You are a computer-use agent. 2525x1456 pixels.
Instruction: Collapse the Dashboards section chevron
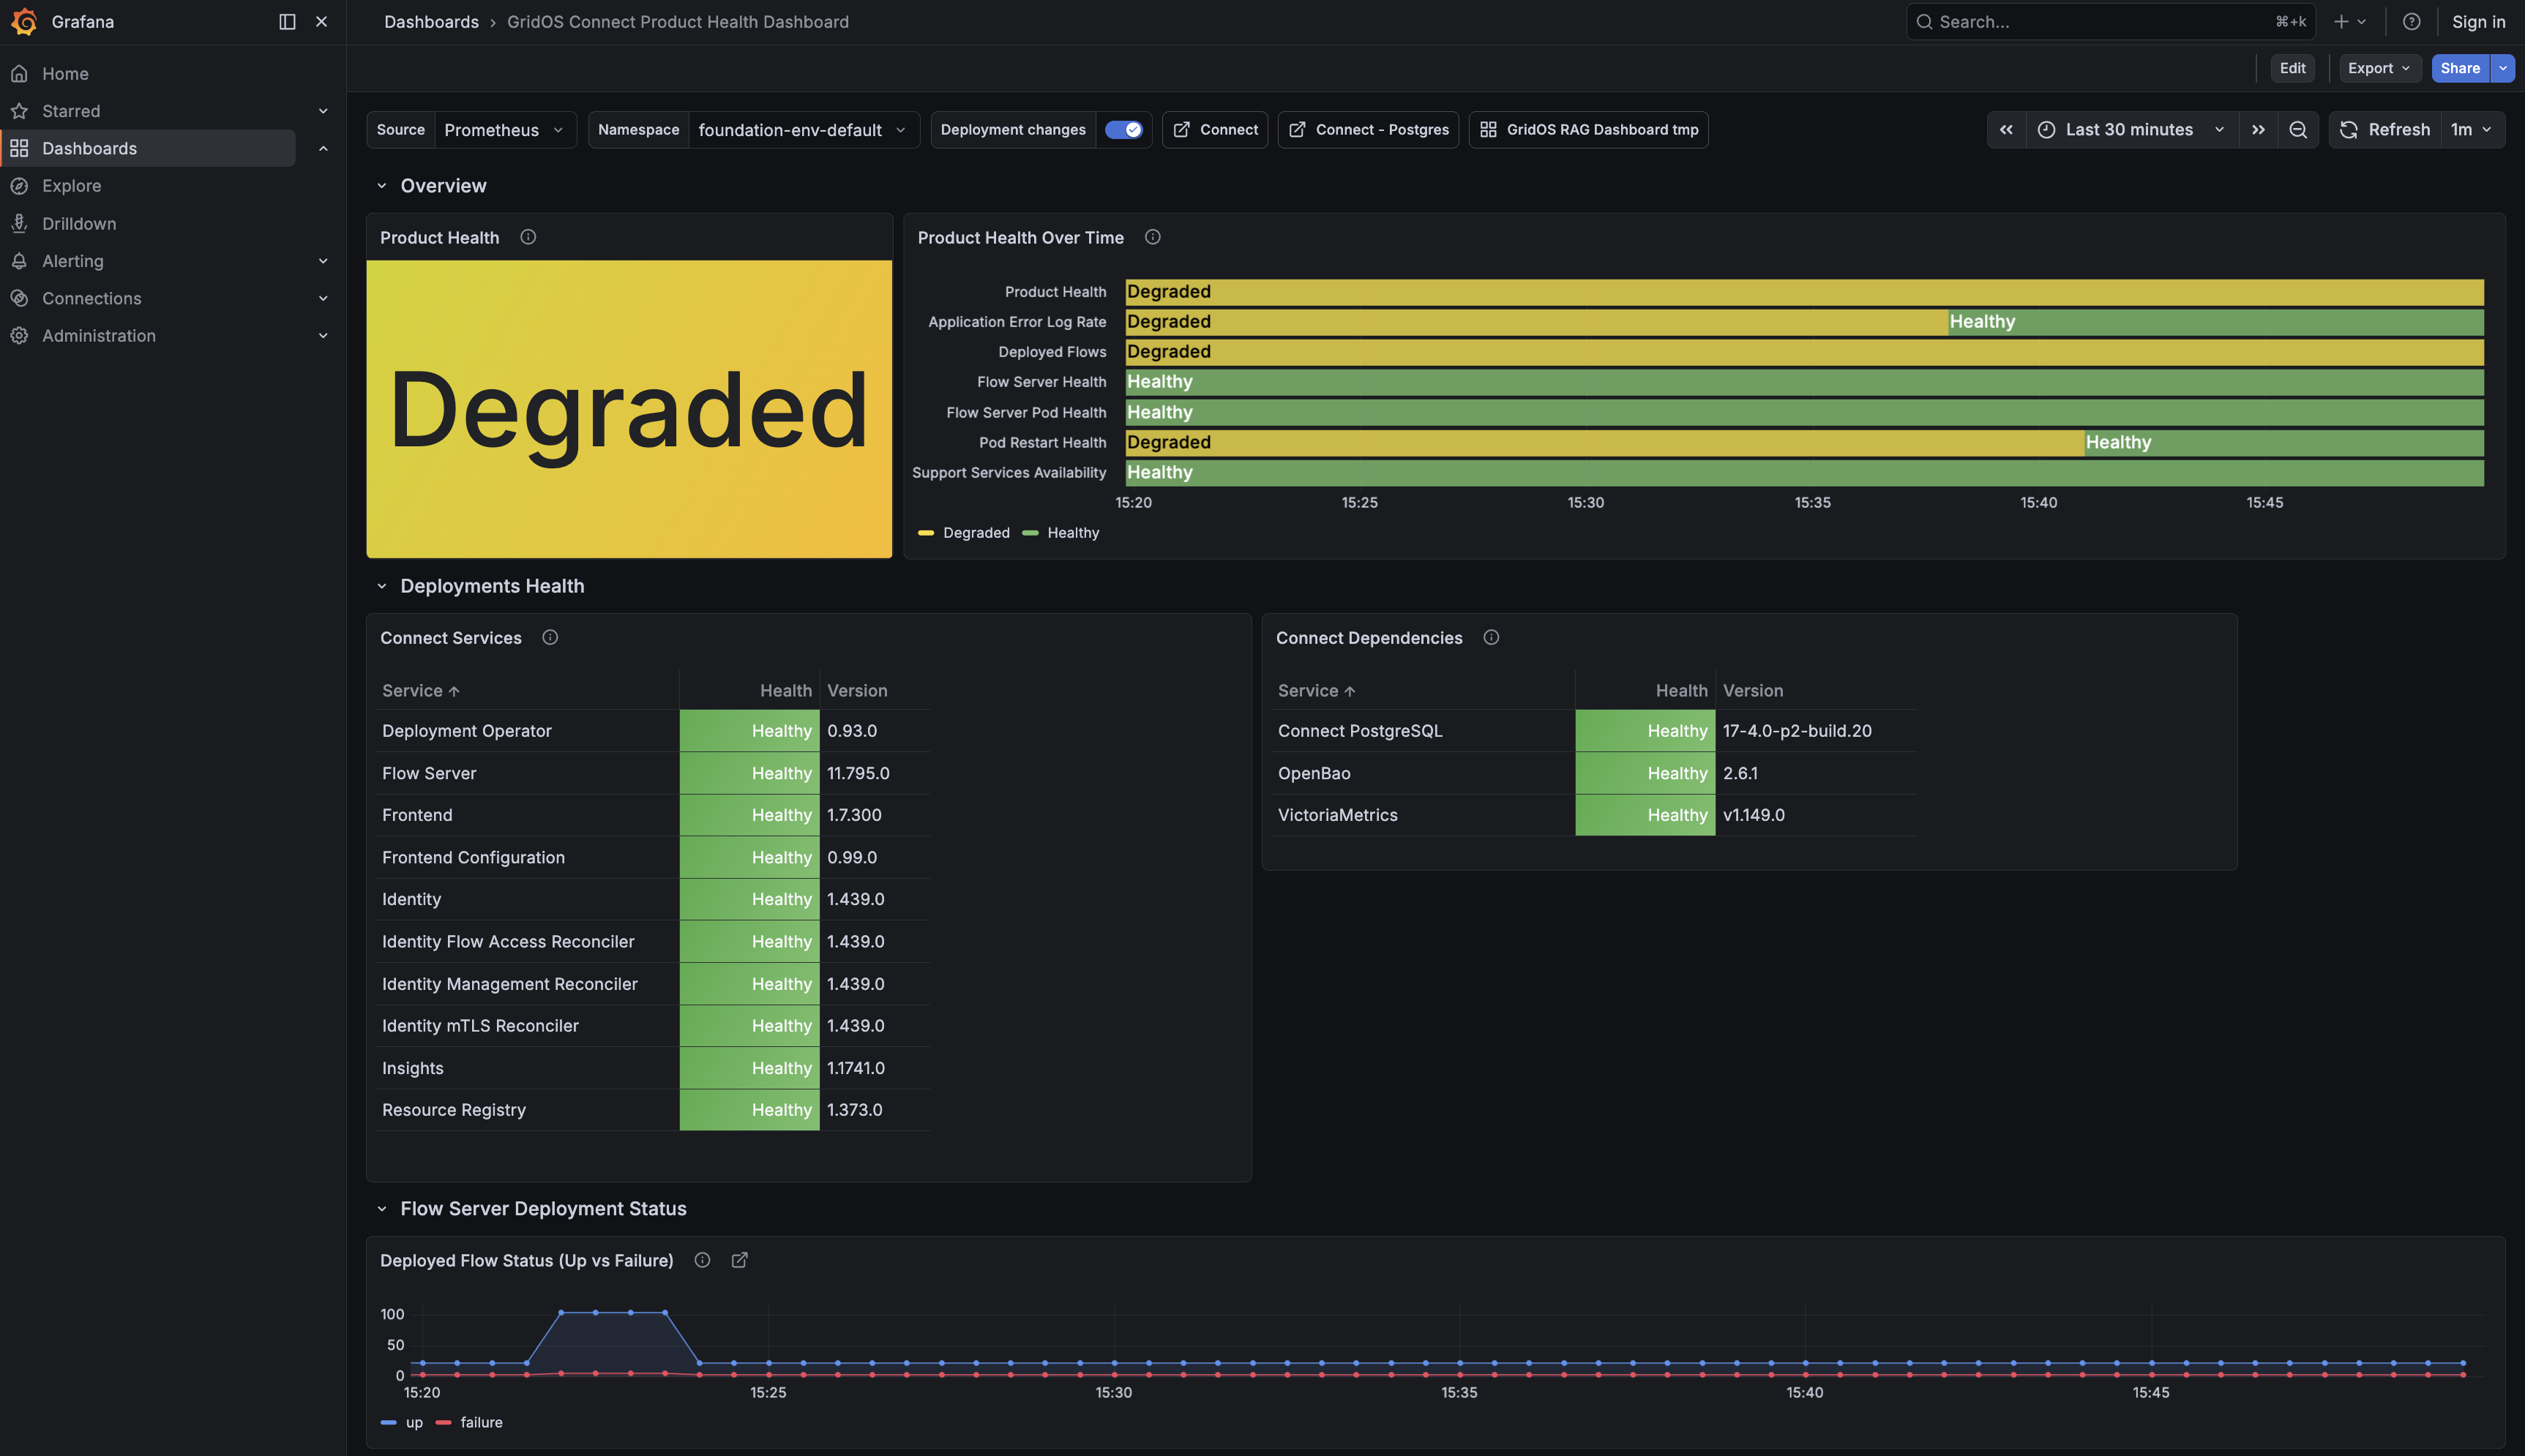click(323, 148)
